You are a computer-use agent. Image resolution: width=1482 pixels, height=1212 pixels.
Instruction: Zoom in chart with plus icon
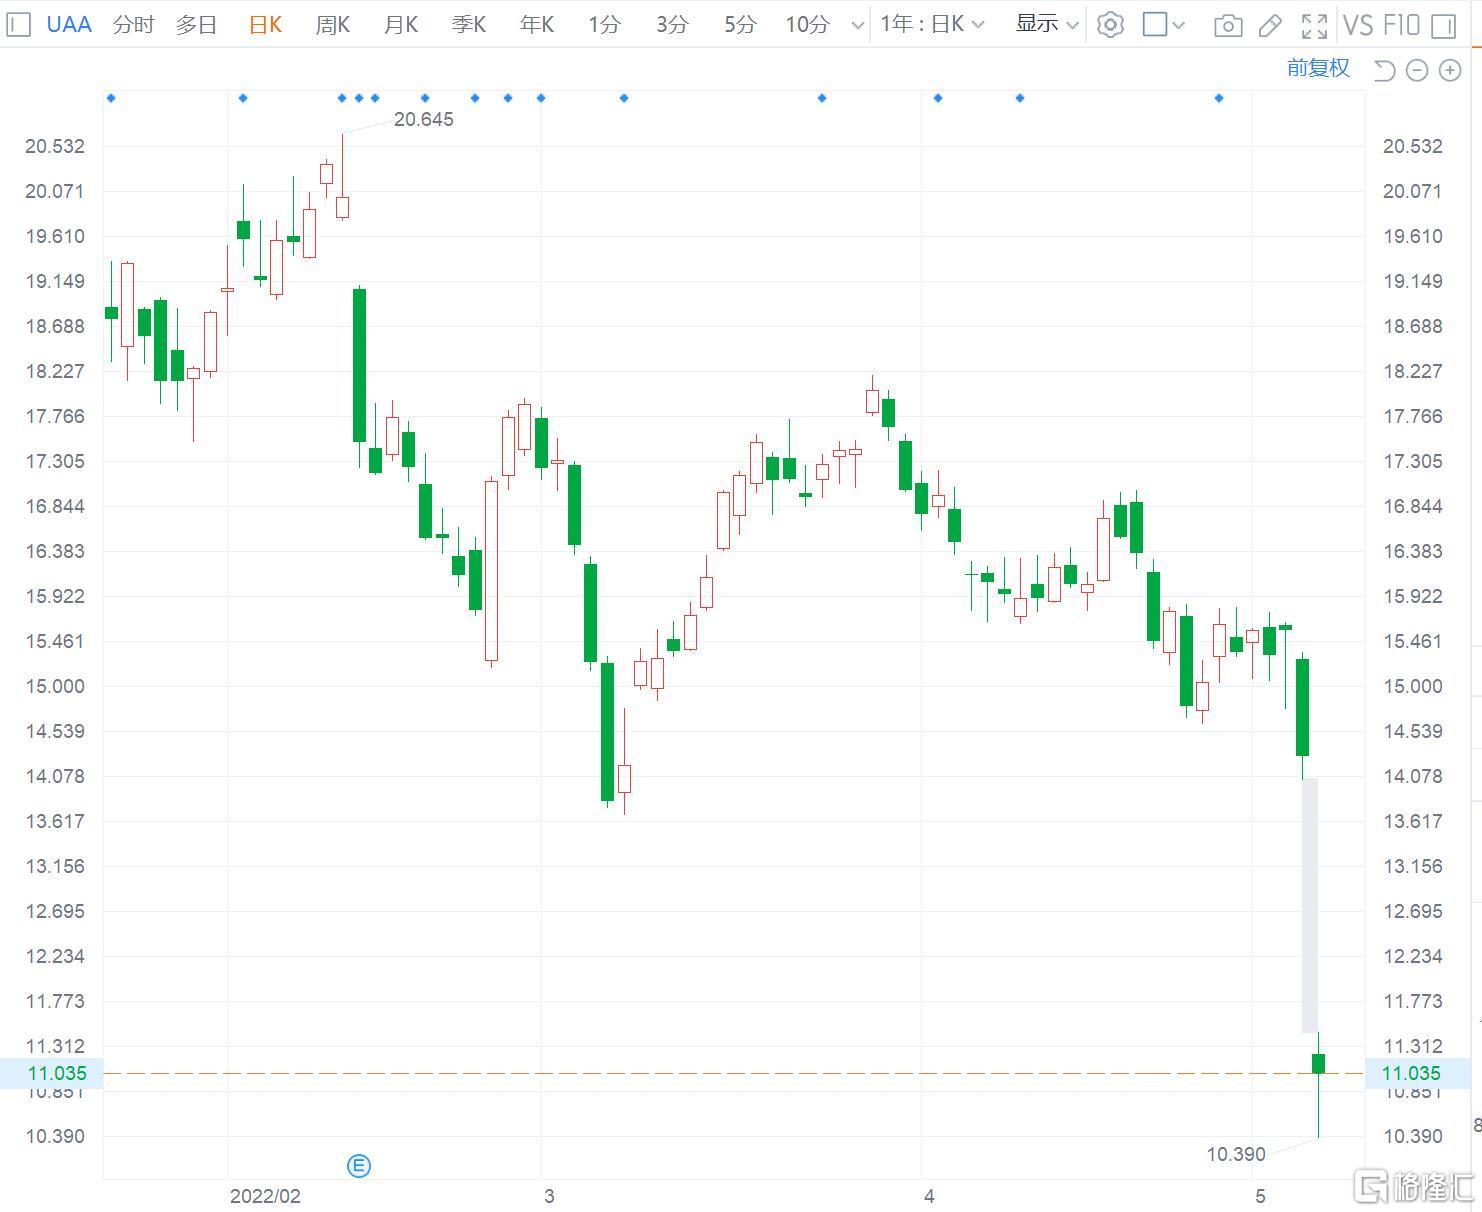coord(1450,70)
